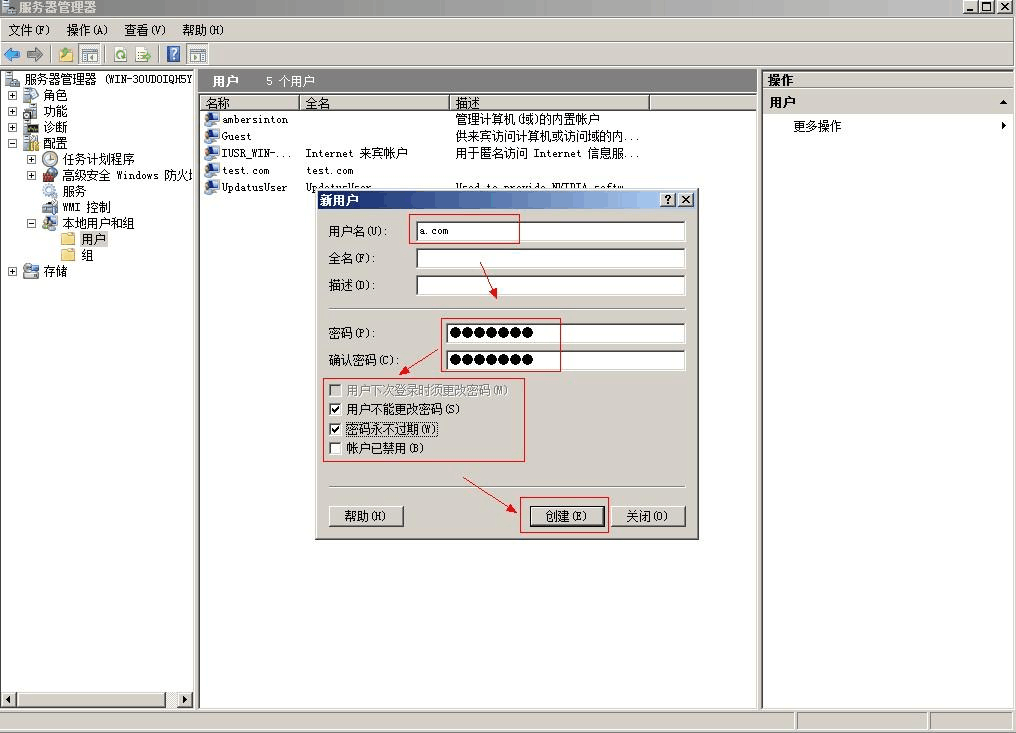Screen dimensions: 1016x733
Task: Expand the 角色 tree node
Action: pyautogui.click(x=13, y=96)
